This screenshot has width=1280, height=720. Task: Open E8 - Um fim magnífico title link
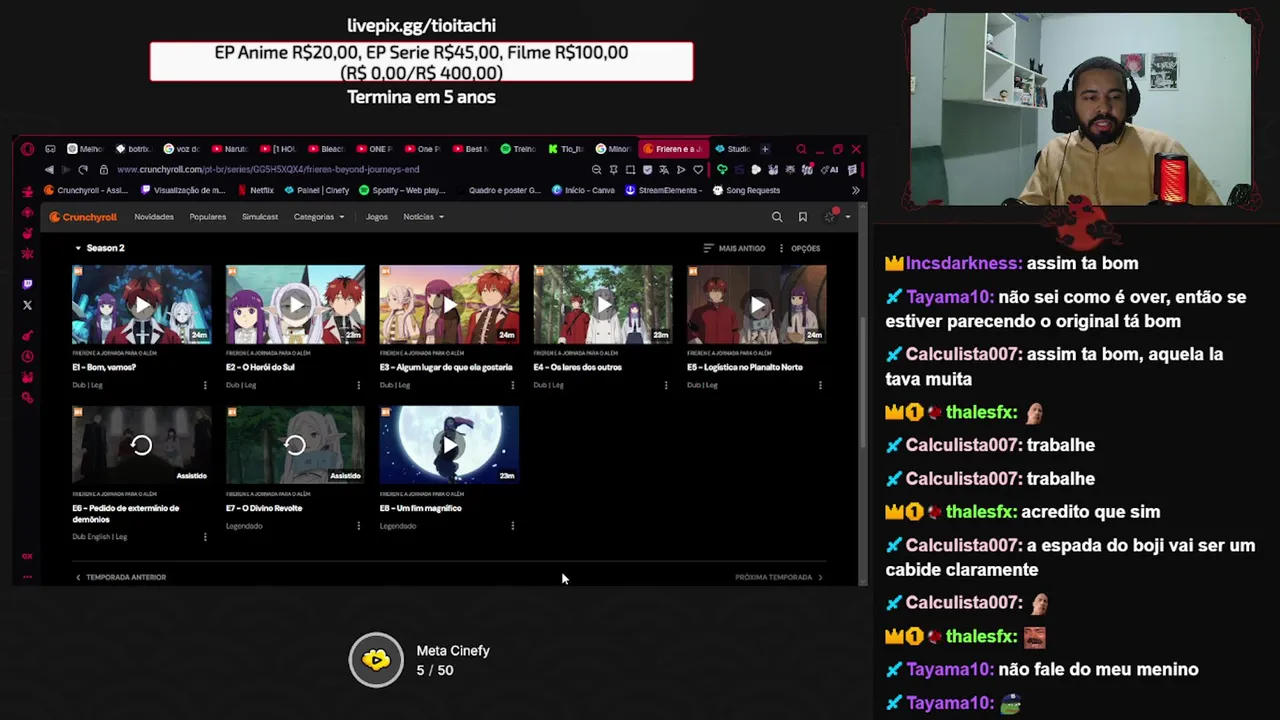point(421,508)
